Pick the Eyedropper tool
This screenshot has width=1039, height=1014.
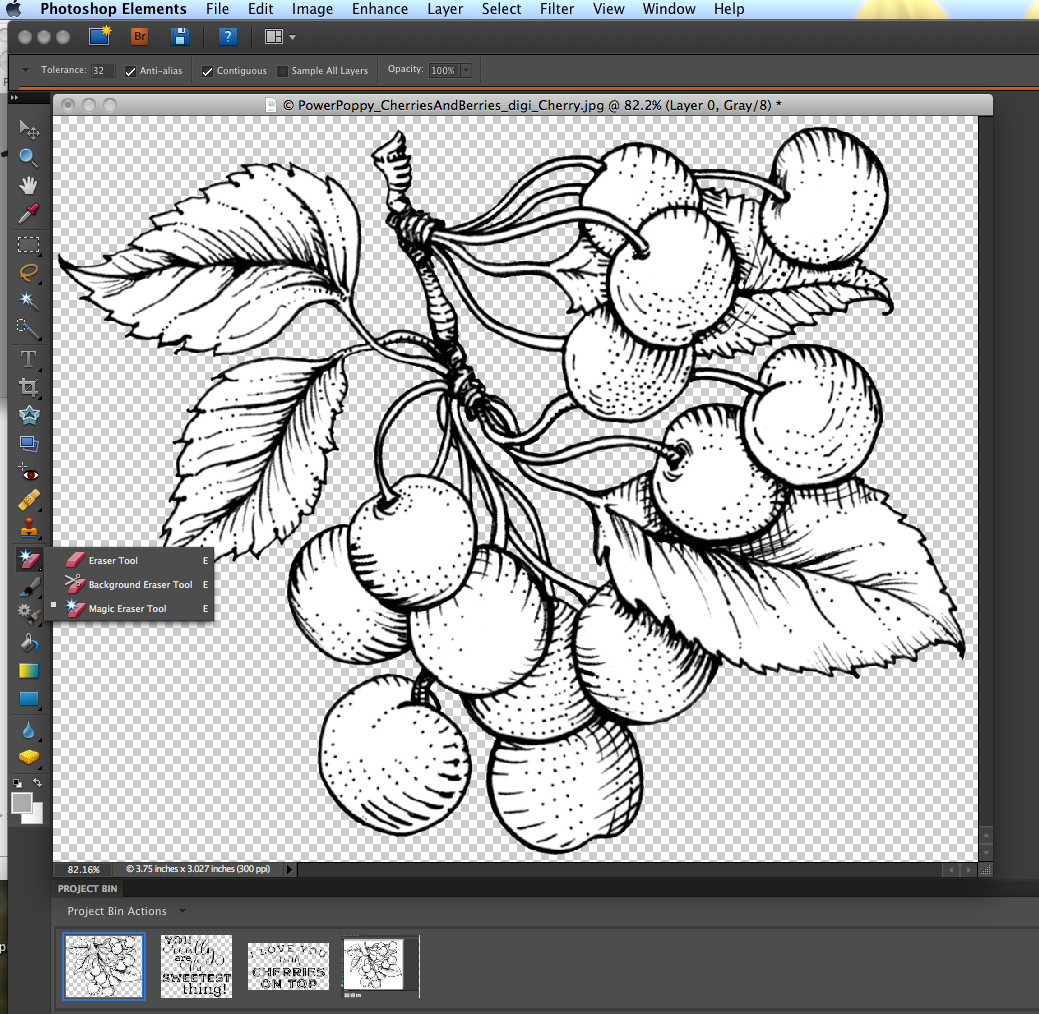click(28, 212)
